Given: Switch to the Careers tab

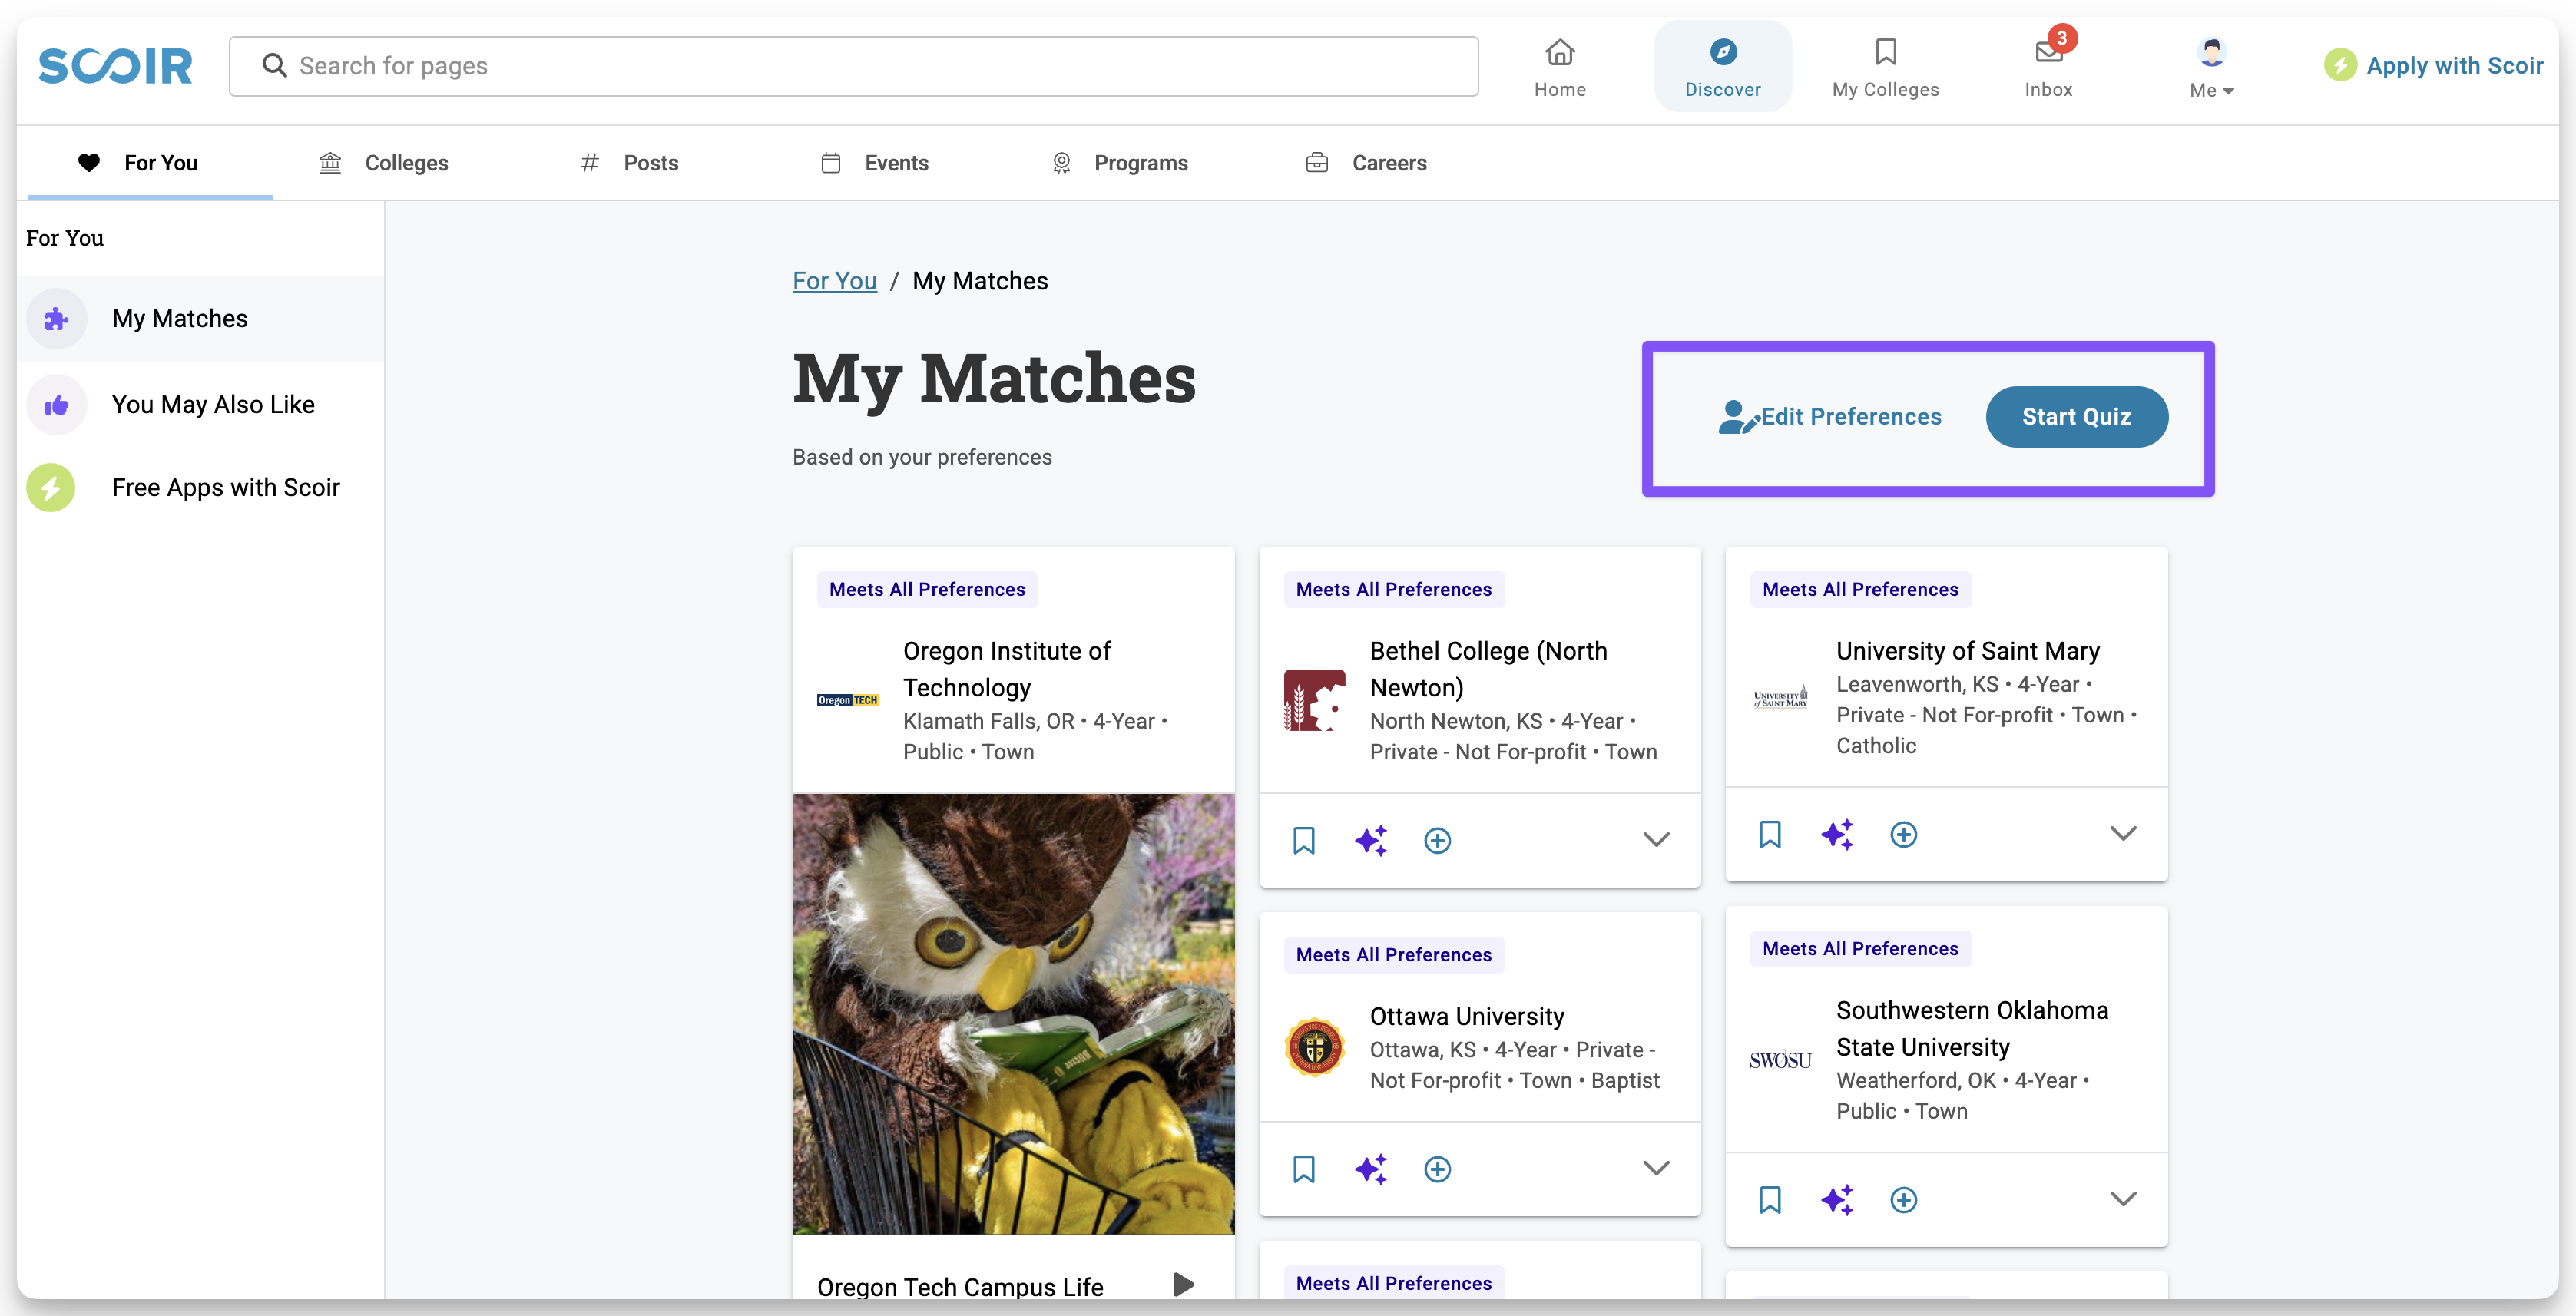Looking at the screenshot, I should [x=1366, y=163].
